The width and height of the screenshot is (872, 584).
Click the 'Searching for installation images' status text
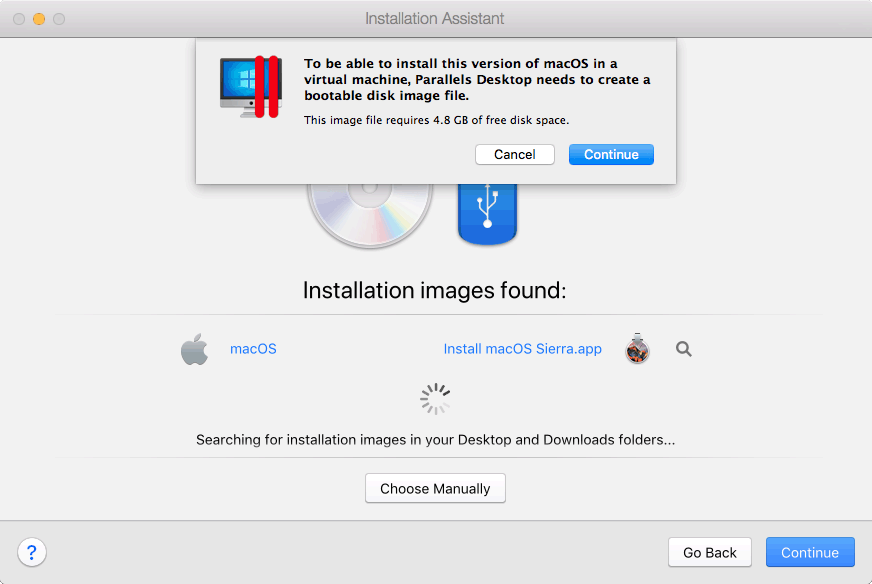435,439
